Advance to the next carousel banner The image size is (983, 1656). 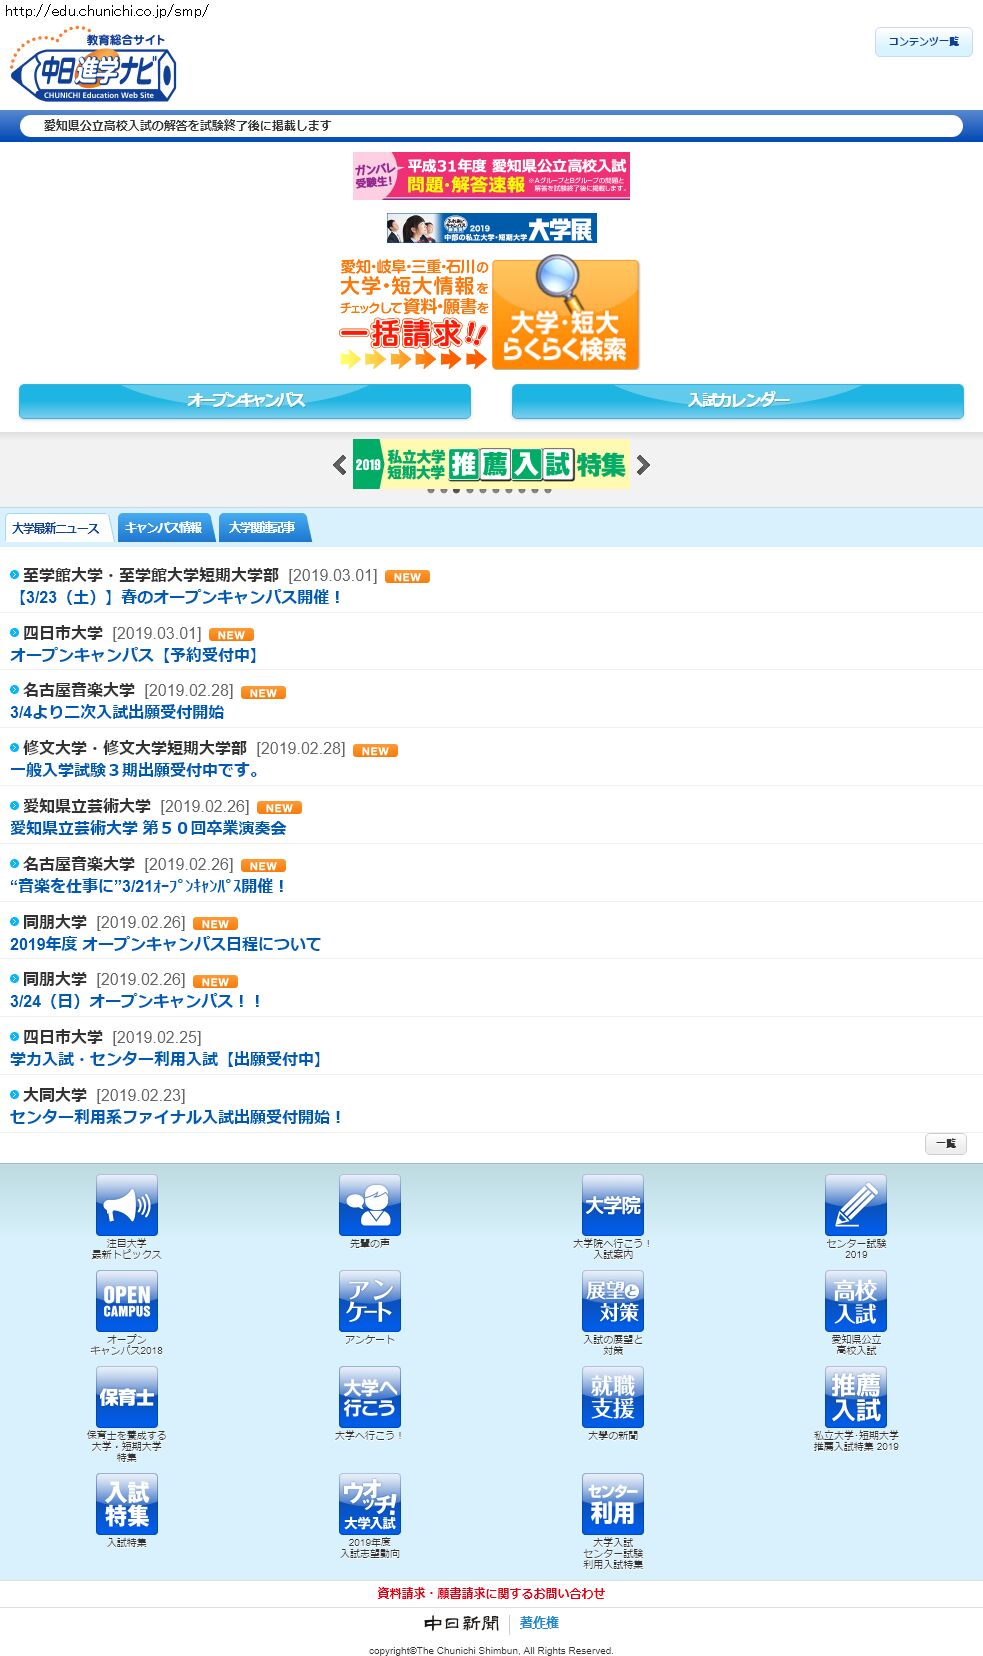coord(643,465)
